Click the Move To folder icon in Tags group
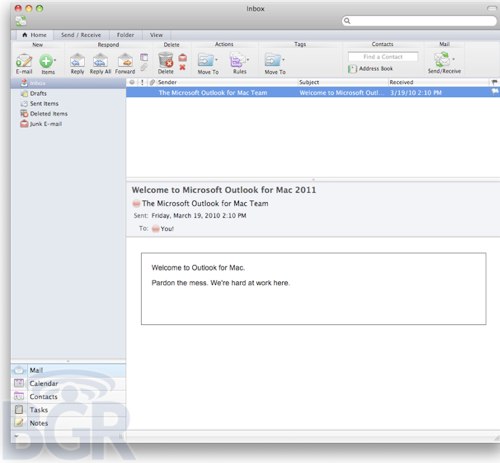 [x=272, y=61]
